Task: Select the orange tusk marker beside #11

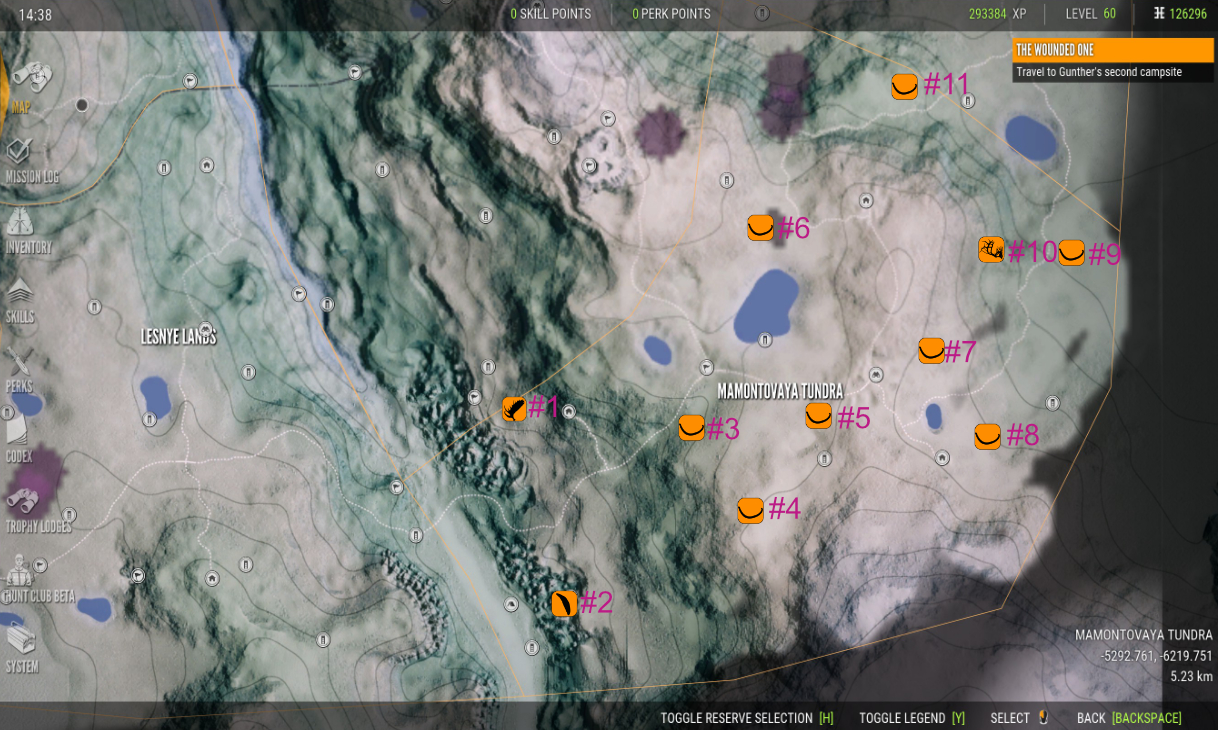Action: click(x=904, y=86)
